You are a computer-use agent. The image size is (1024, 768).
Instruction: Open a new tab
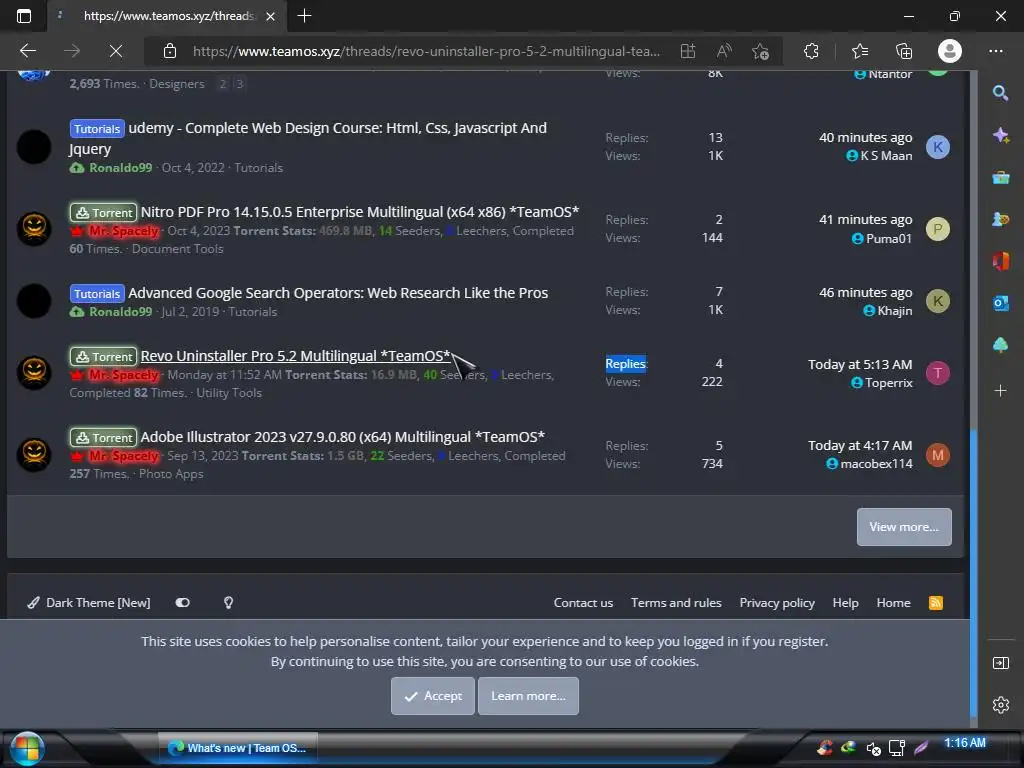pos(304,16)
